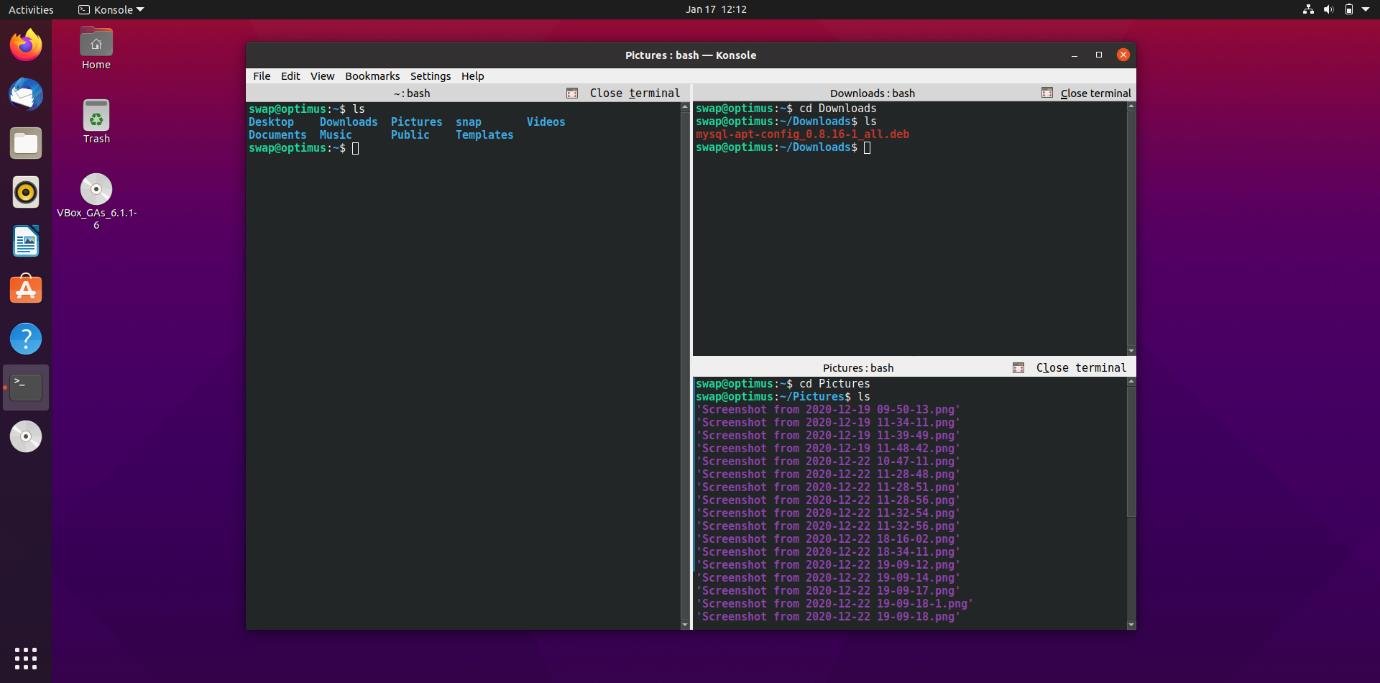
Task: Click the Show Applications grid icon
Action: (x=26, y=657)
